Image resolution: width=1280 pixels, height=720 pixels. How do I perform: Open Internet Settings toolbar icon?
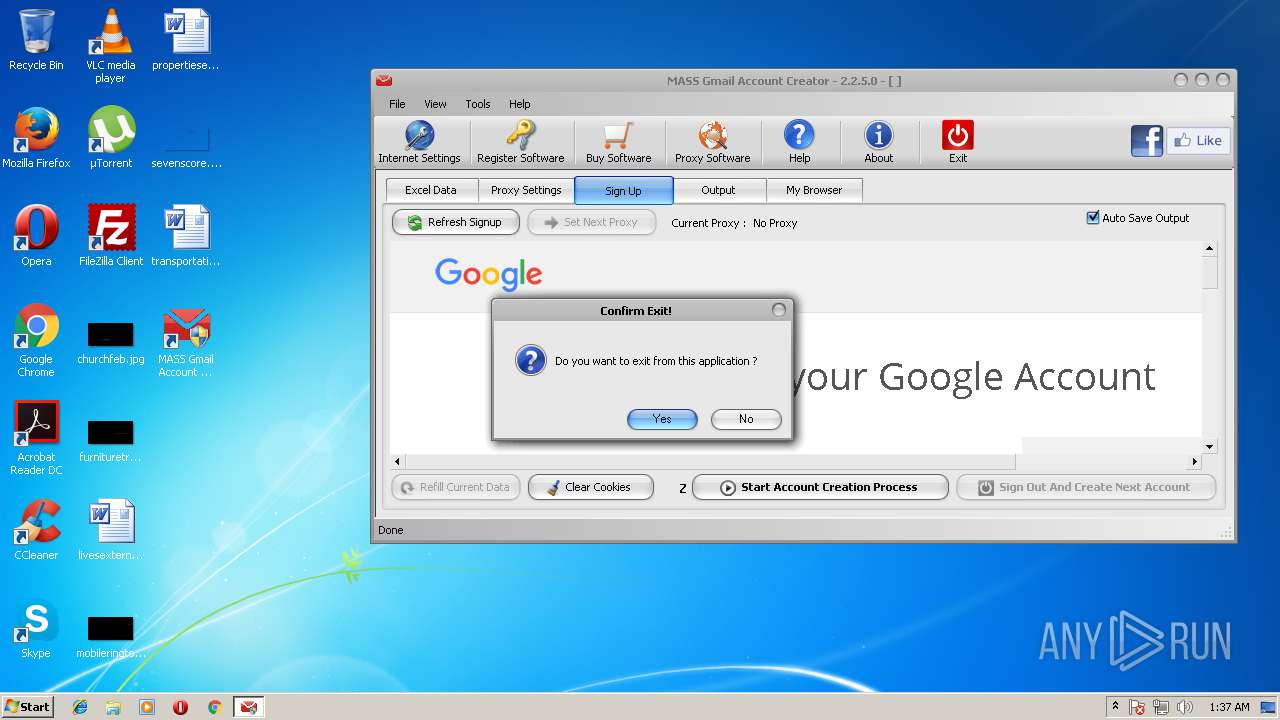coord(419,142)
